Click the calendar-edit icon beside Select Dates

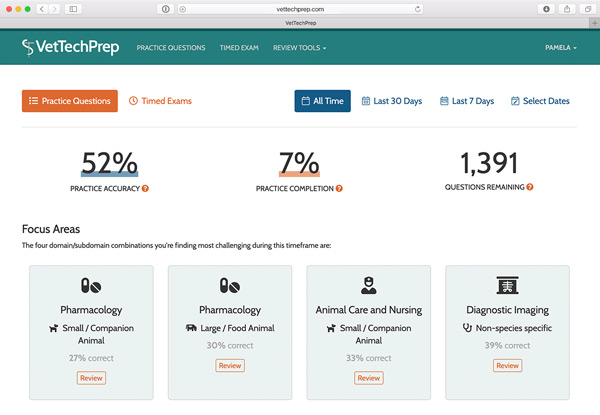[x=515, y=101]
